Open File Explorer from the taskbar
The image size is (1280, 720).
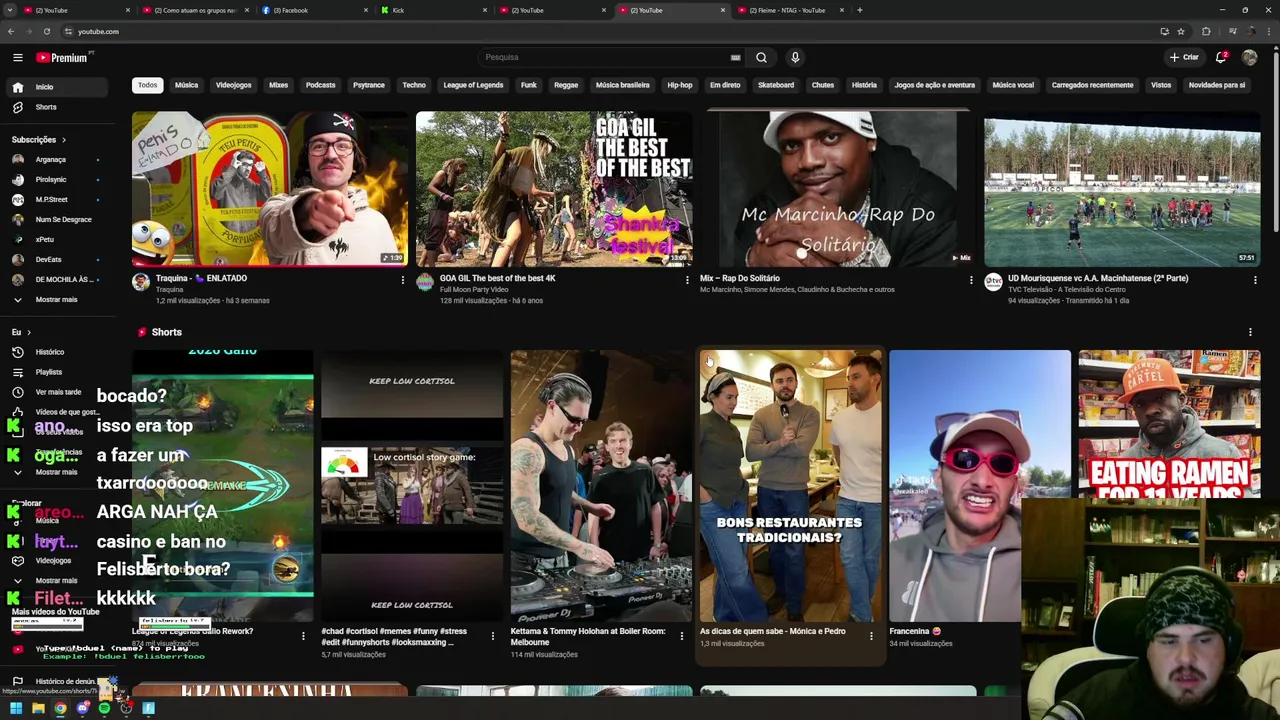pyautogui.click(x=38, y=708)
